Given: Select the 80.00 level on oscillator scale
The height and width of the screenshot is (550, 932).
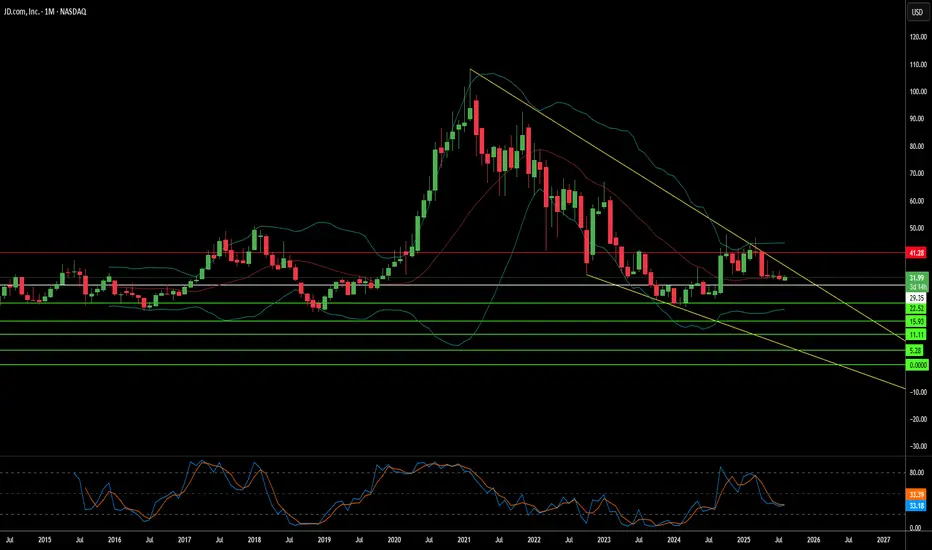Looking at the screenshot, I should point(916,473).
